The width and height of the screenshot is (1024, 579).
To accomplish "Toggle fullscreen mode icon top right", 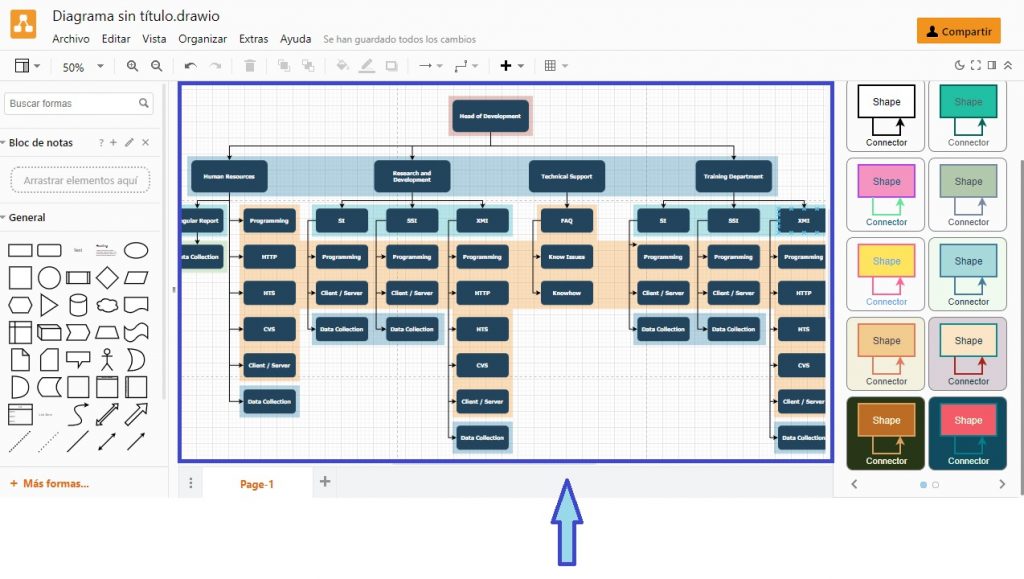I will pos(975,65).
